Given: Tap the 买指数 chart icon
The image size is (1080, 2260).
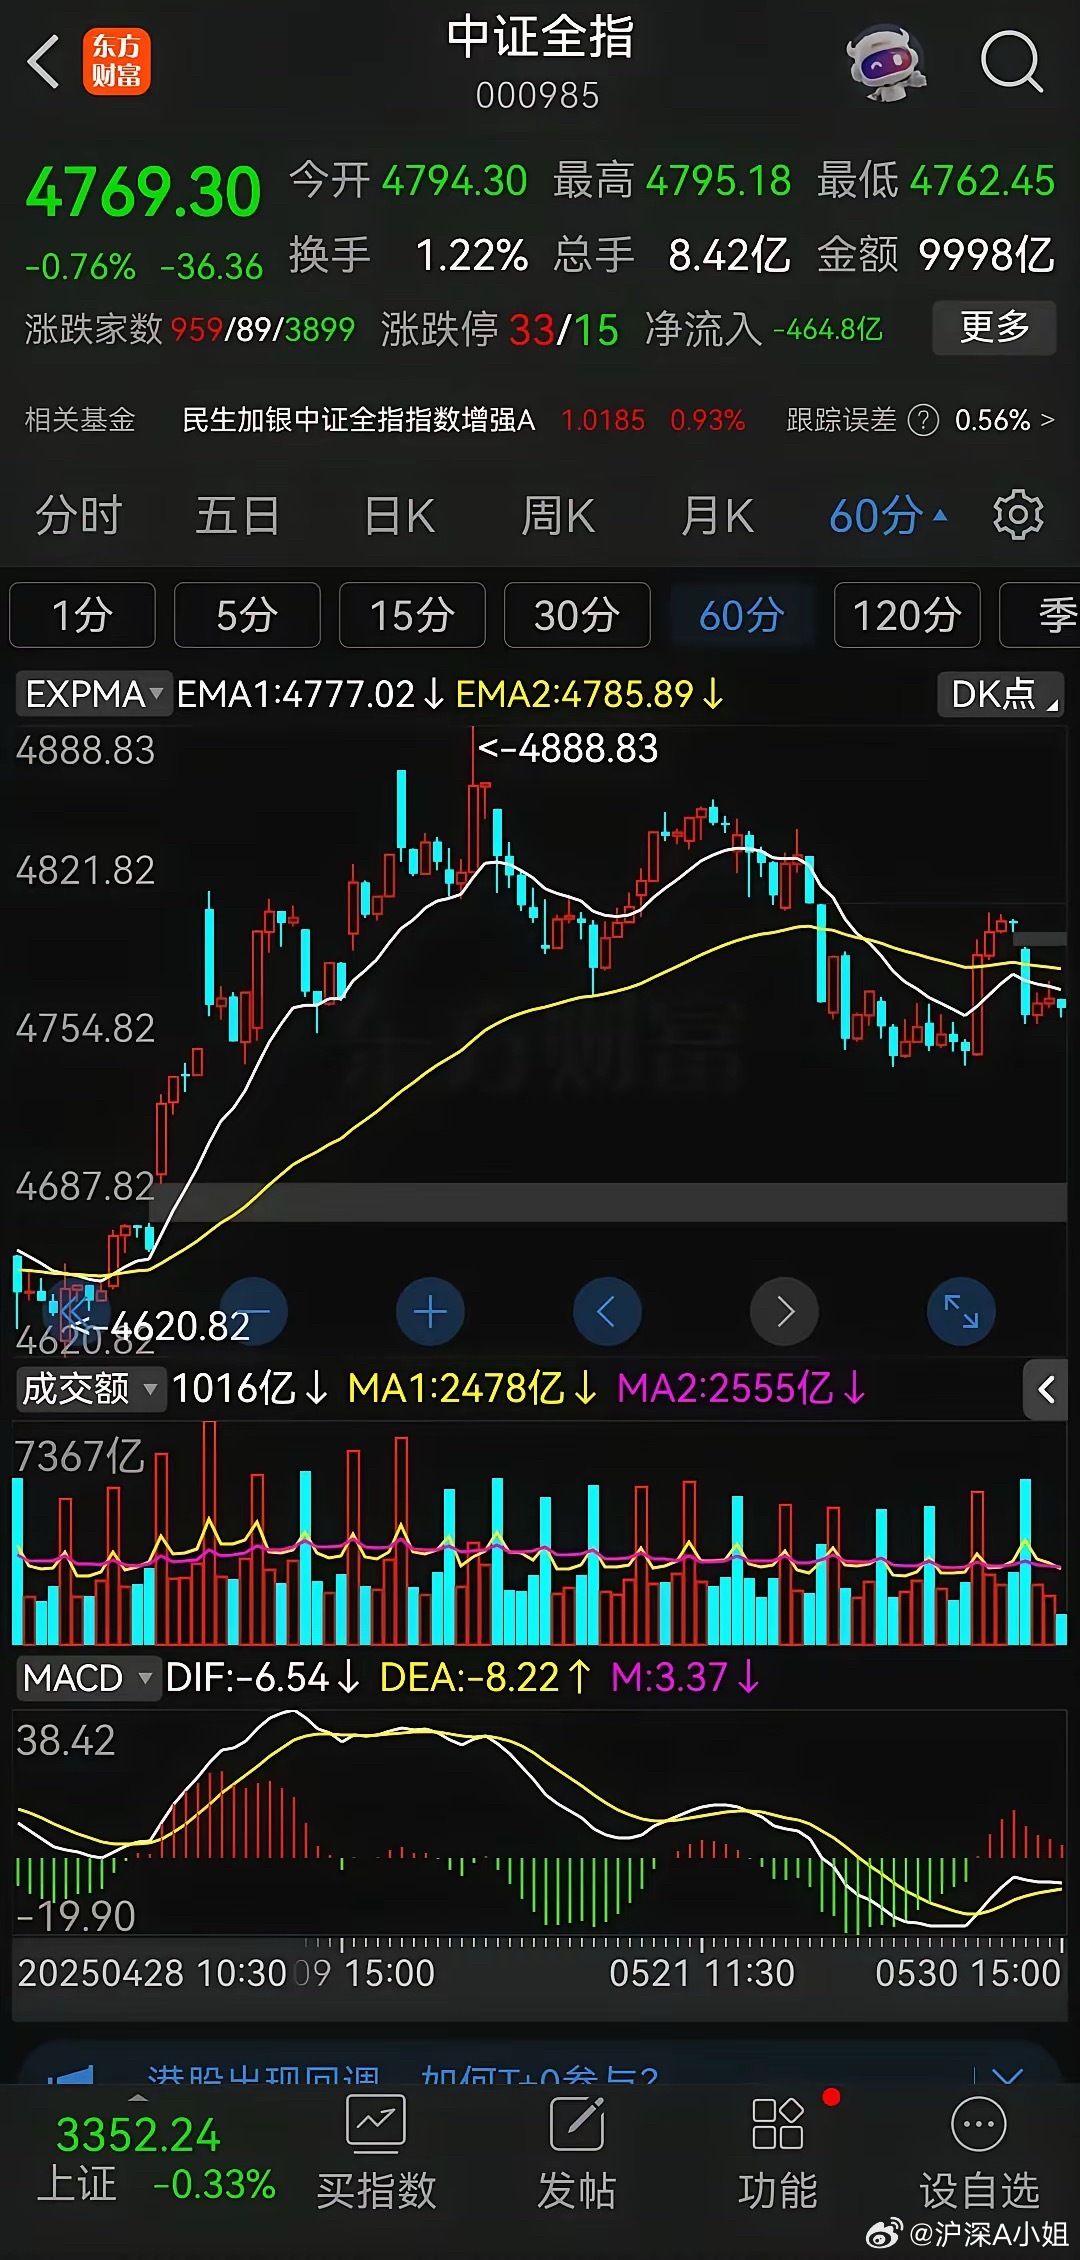Looking at the screenshot, I should [376, 2123].
